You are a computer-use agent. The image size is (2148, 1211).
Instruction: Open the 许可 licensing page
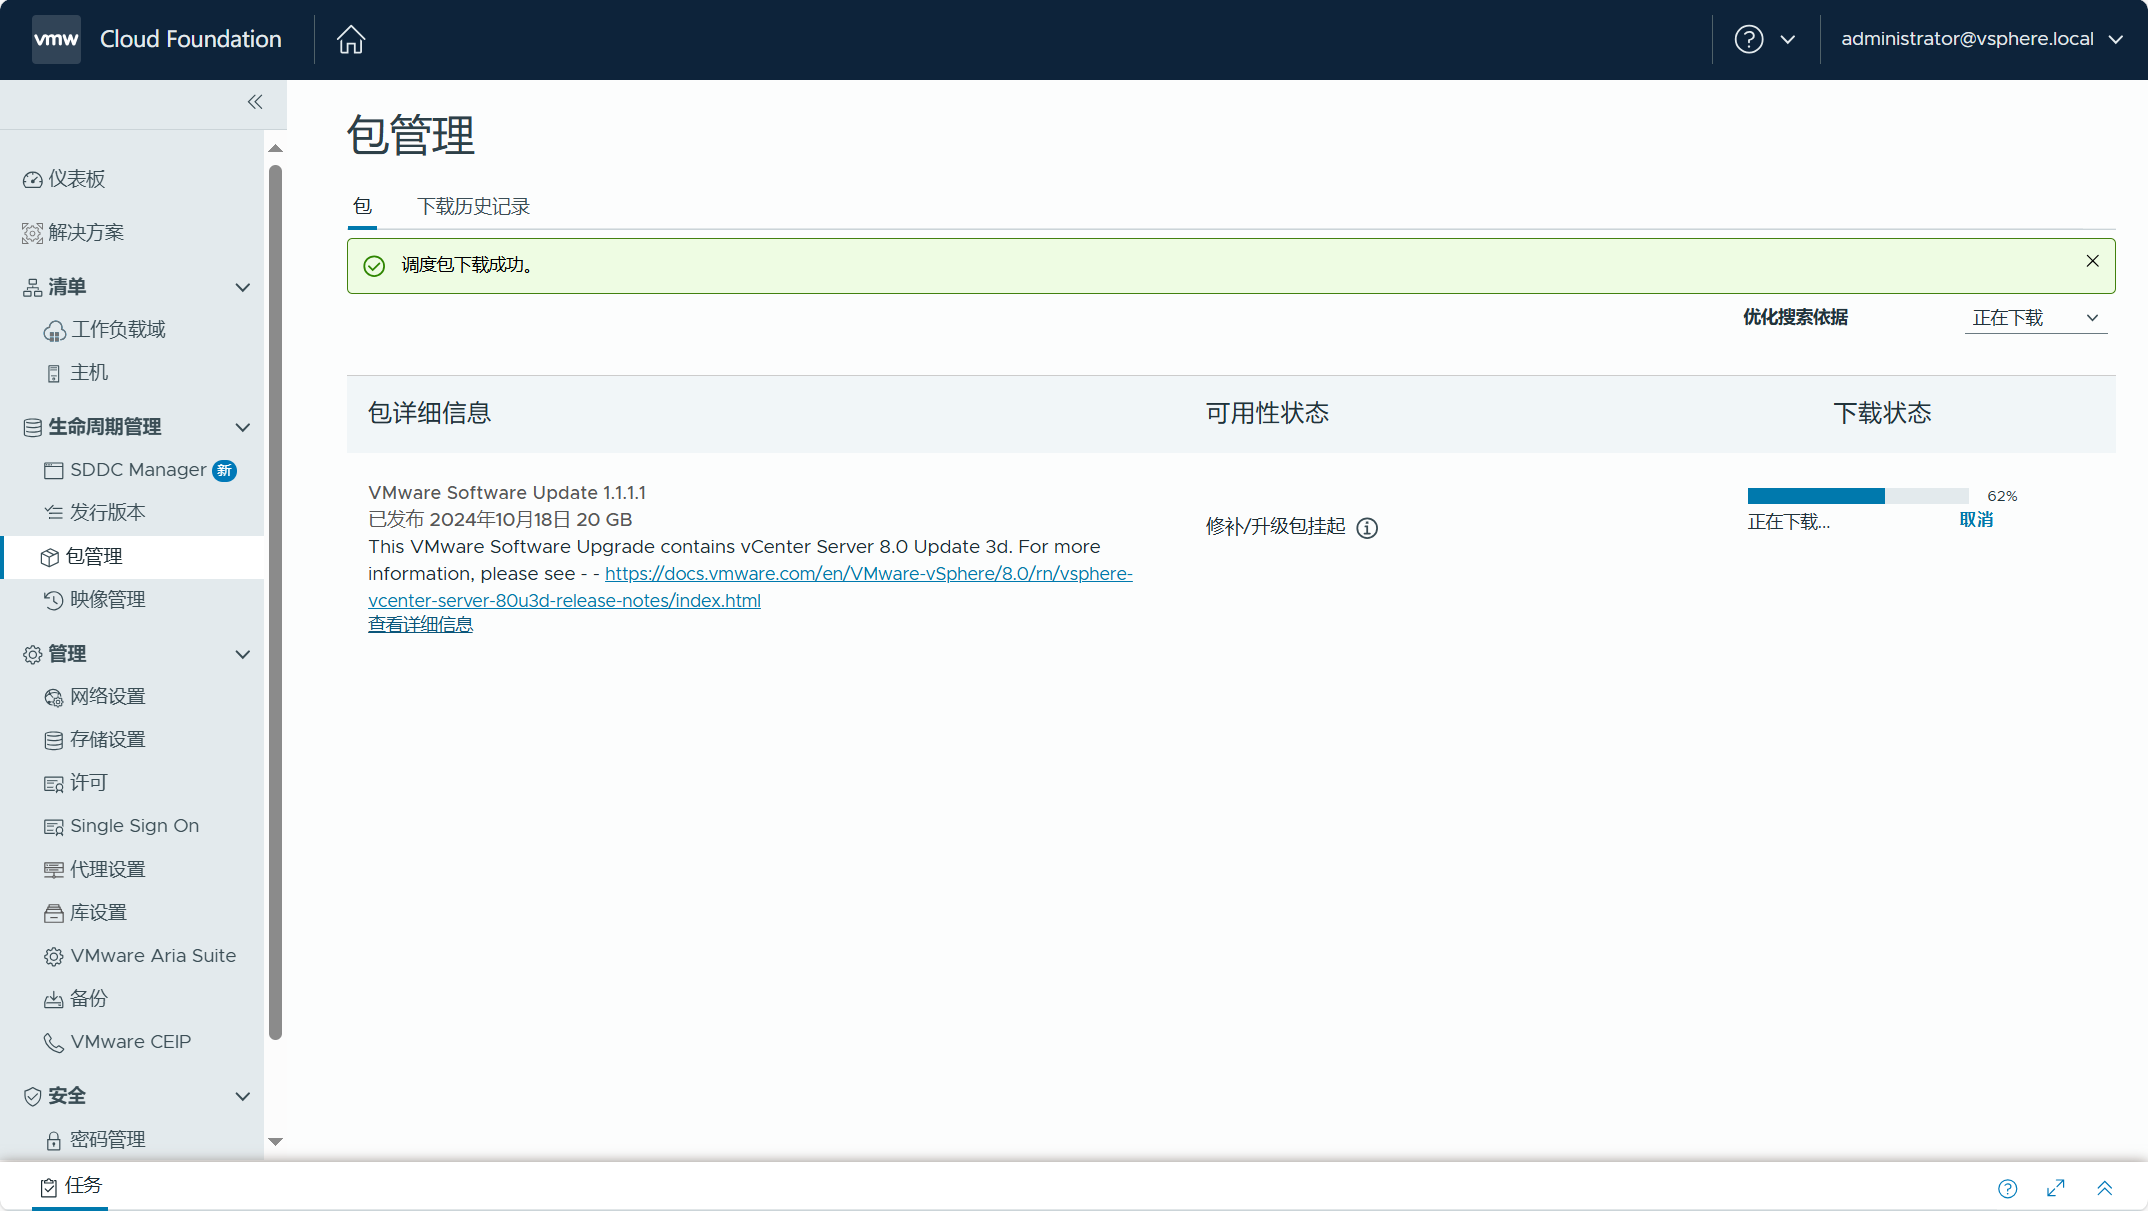[x=76, y=783]
